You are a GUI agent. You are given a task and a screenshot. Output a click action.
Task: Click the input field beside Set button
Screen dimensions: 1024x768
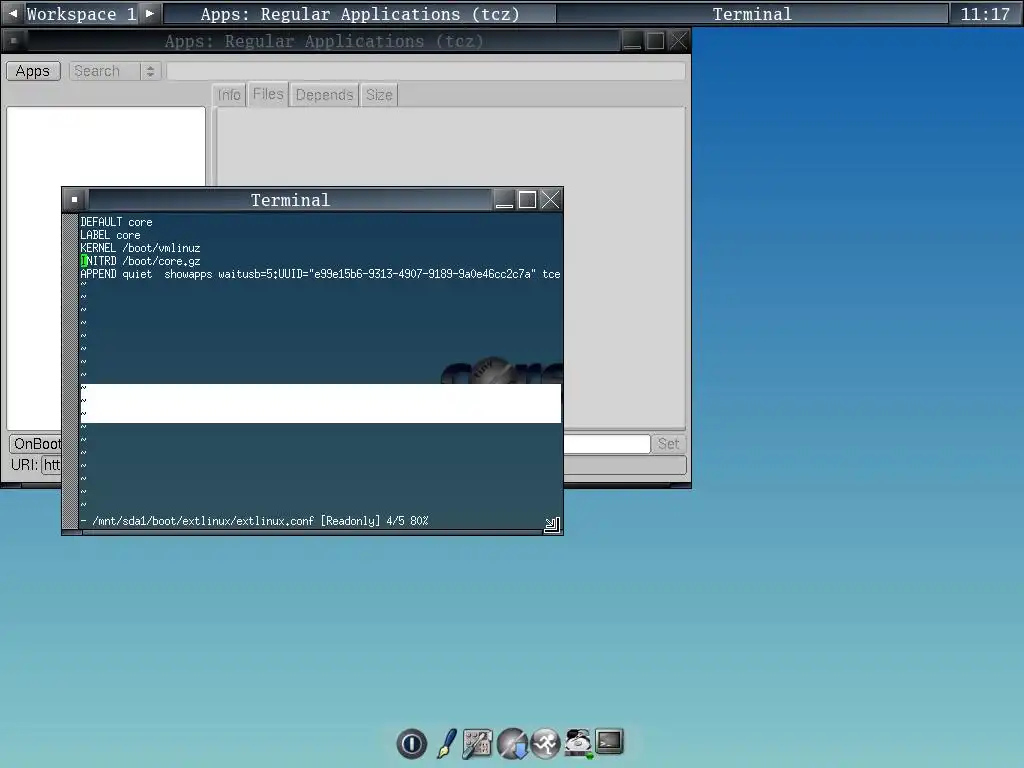tap(607, 444)
